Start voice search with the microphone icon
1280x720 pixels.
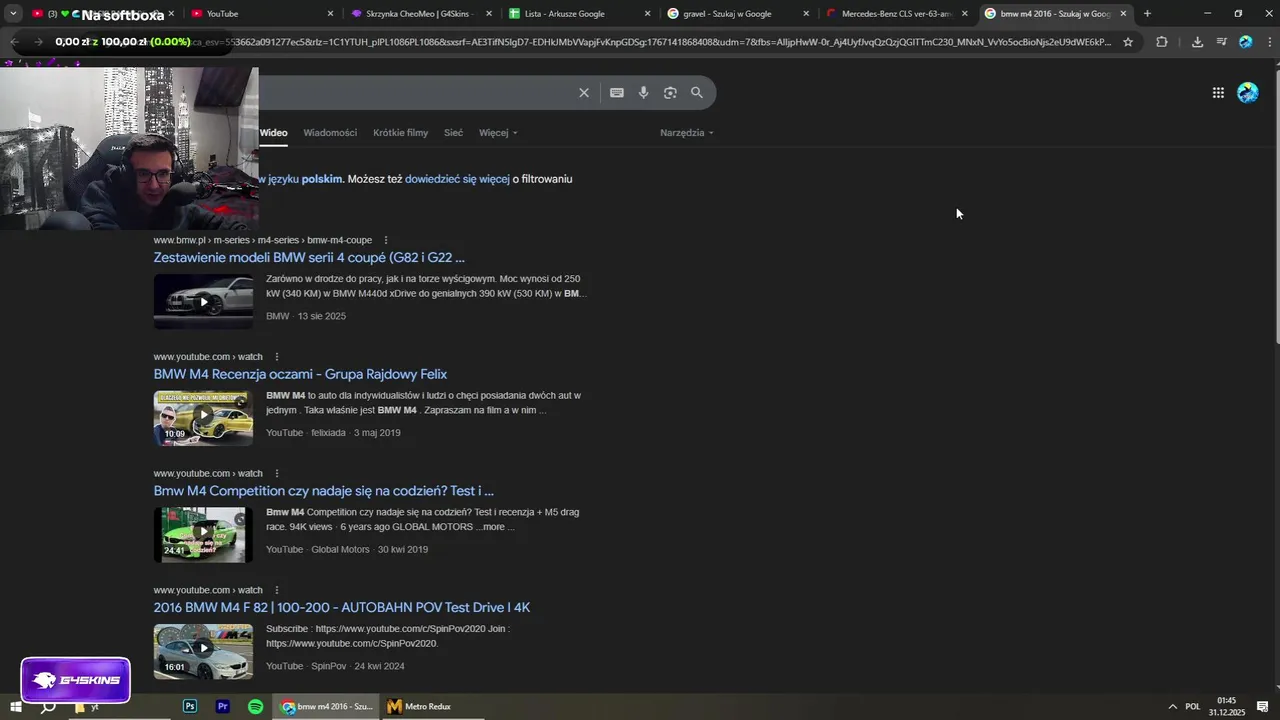coord(643,93)
